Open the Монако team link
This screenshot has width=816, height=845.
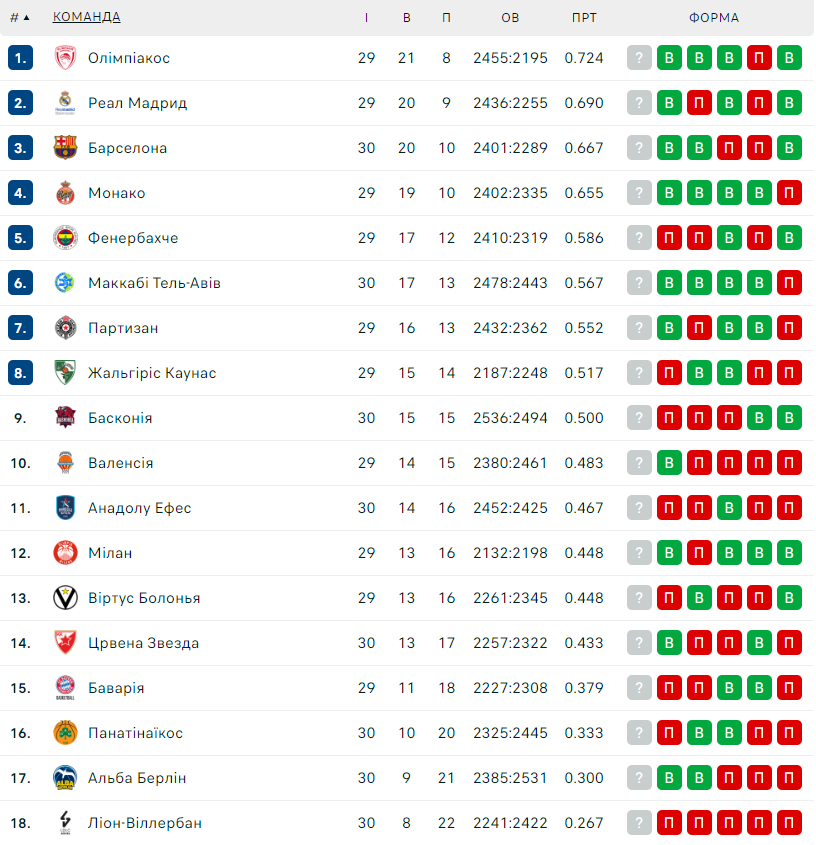(117, 193)
